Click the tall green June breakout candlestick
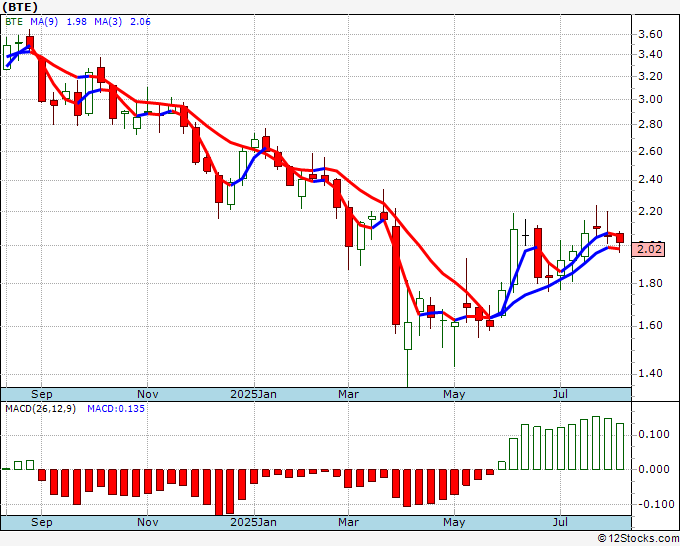 pyautogui.click(x=513, y=257)
